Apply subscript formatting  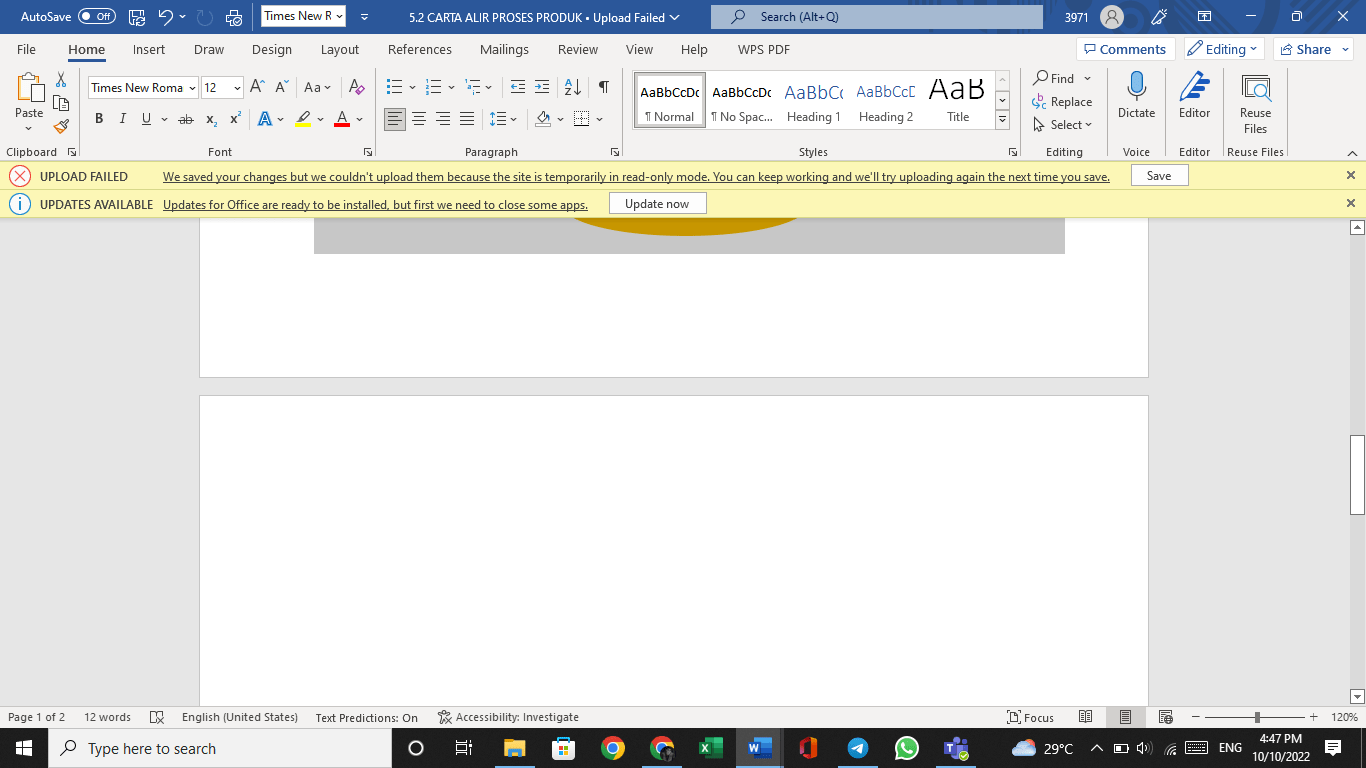(x=211, y=119)
